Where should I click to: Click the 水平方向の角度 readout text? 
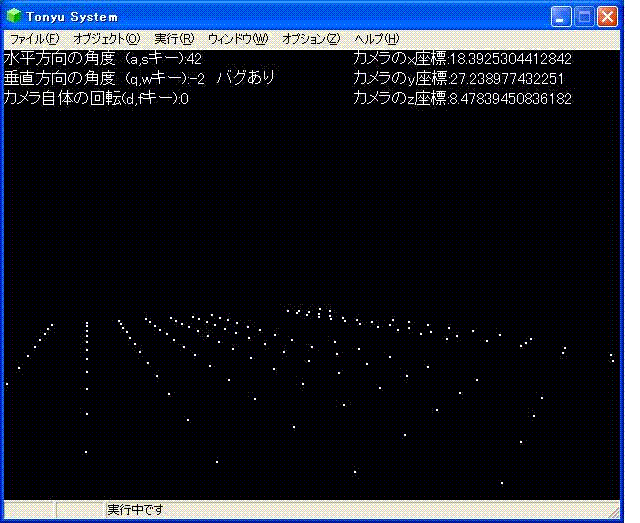pos(103,59)
